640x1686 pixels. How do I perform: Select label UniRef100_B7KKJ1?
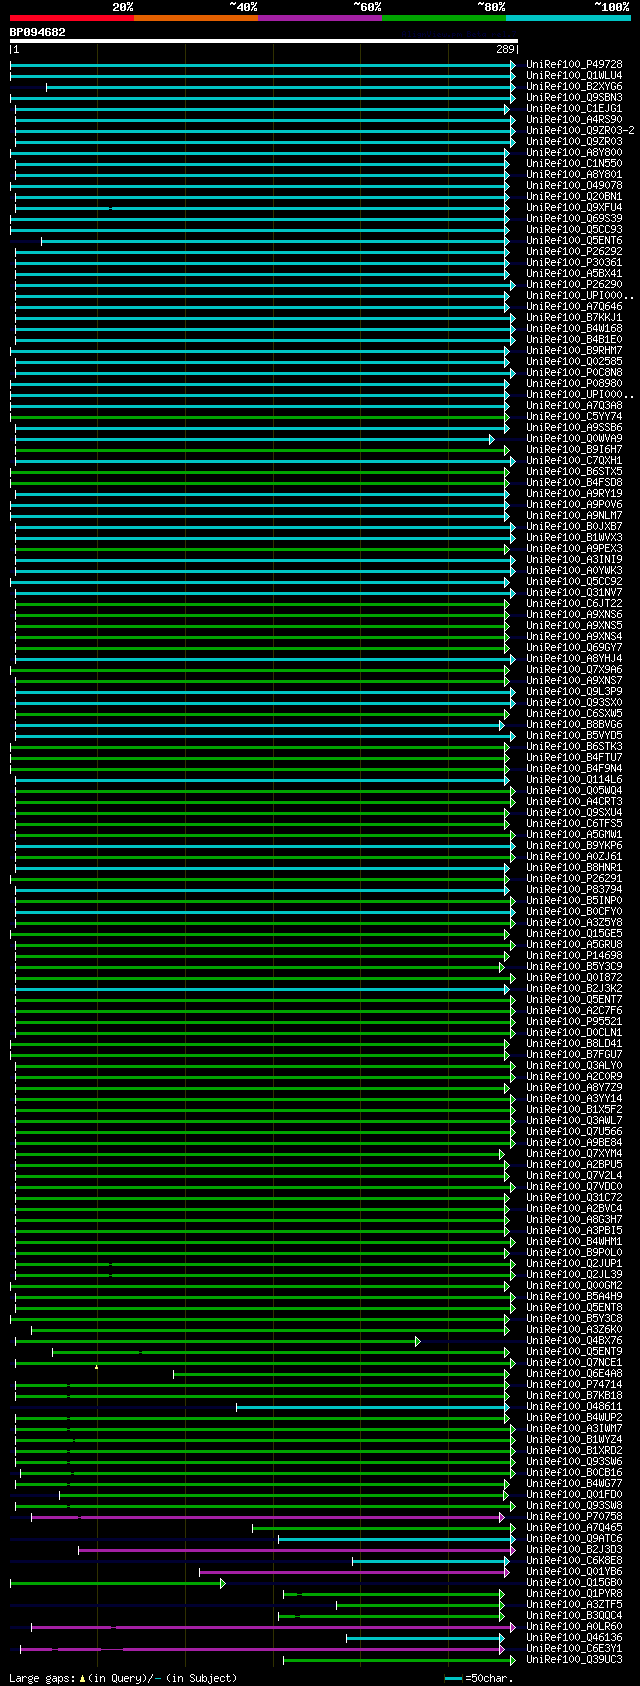[x=574, y=317]
